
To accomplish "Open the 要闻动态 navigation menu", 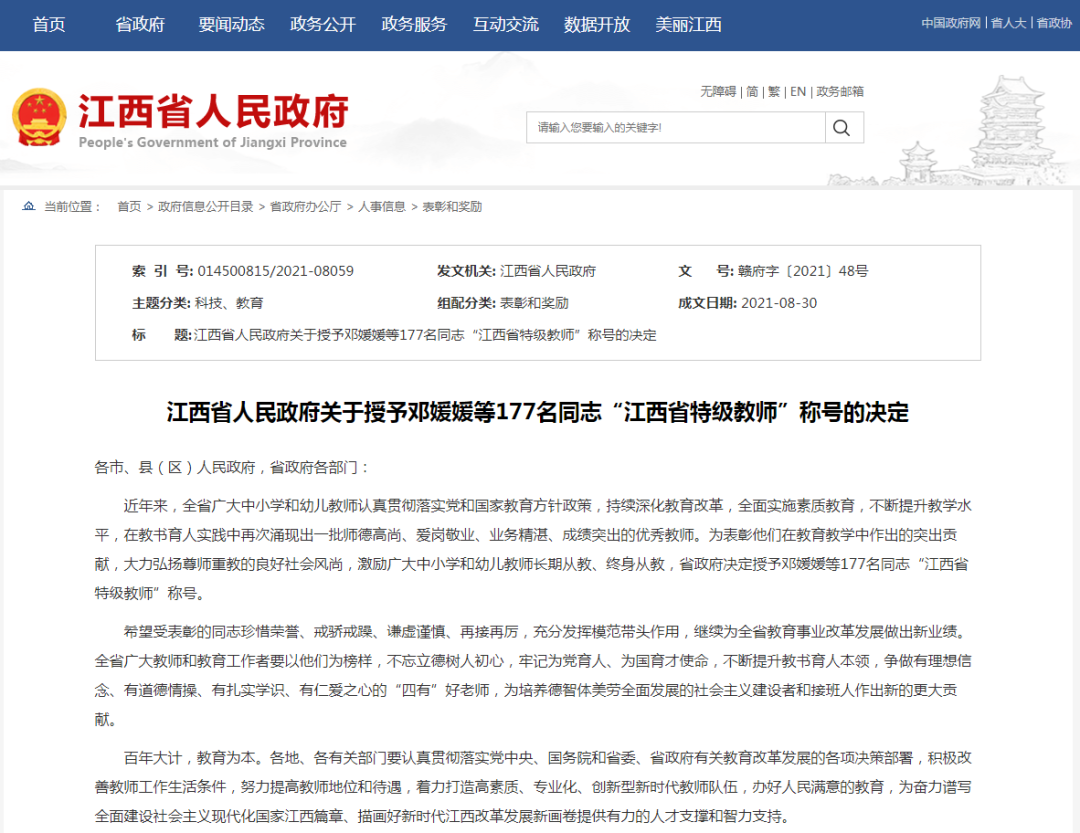I will point(231,25).
